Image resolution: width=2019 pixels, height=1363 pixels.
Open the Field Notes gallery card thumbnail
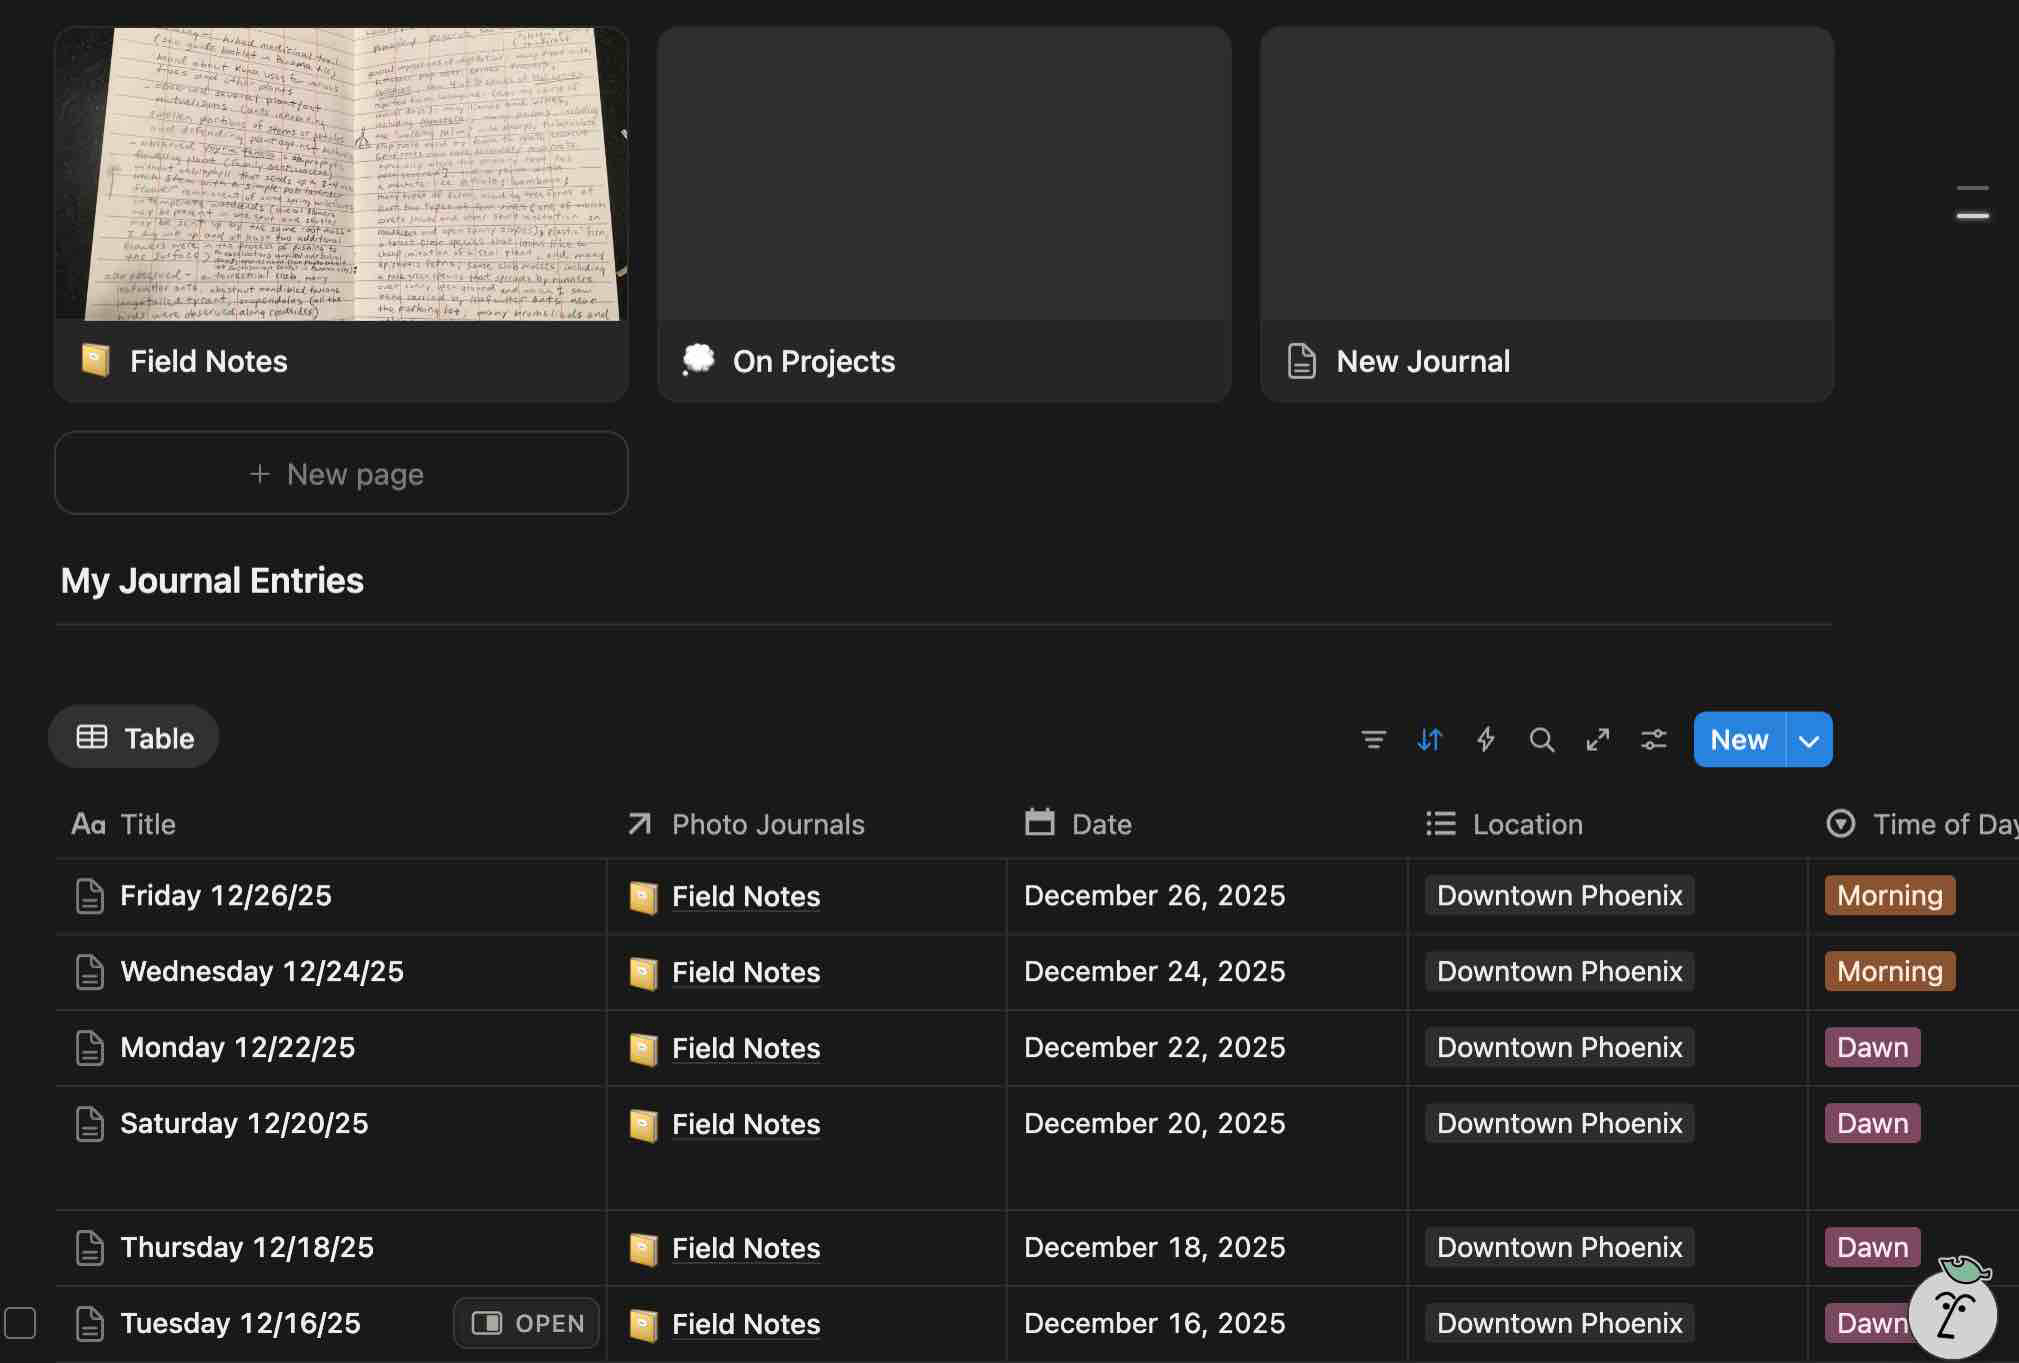[341, 175]
